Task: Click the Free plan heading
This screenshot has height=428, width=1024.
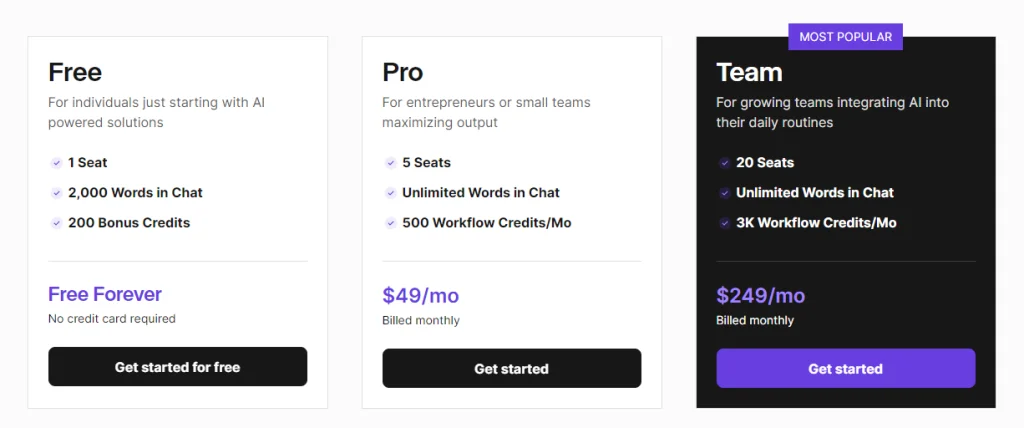Action: pos(75,72)
